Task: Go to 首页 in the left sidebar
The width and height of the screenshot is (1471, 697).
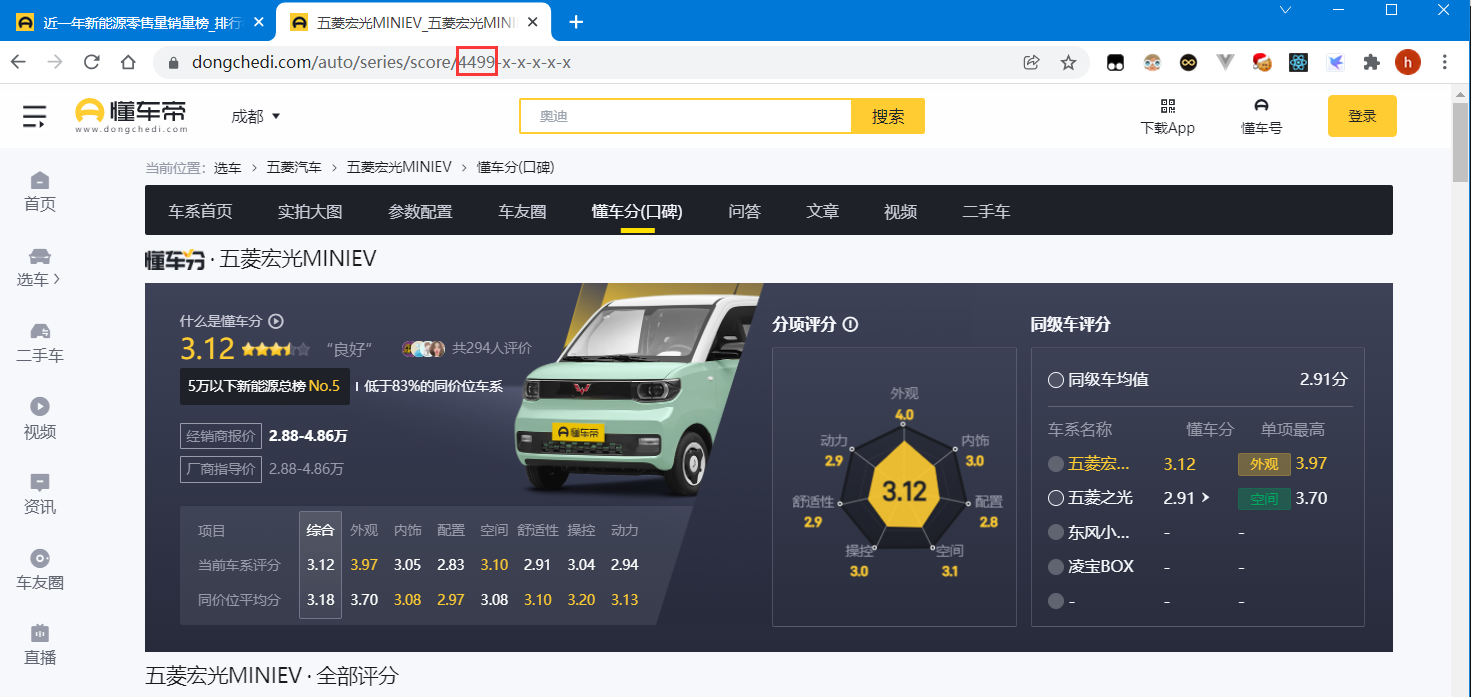Action: (40, 192)
